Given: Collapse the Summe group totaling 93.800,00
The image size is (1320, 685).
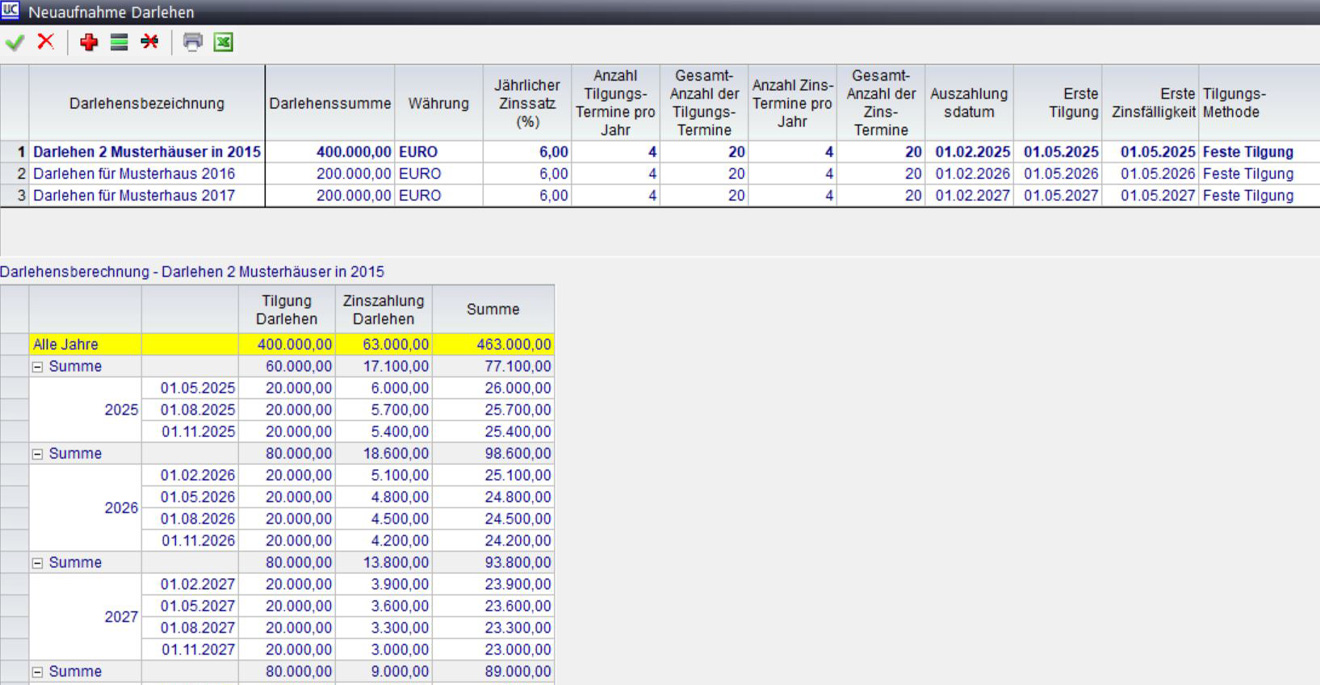Looking at the screenshot, I should click(x=38, y=563).
